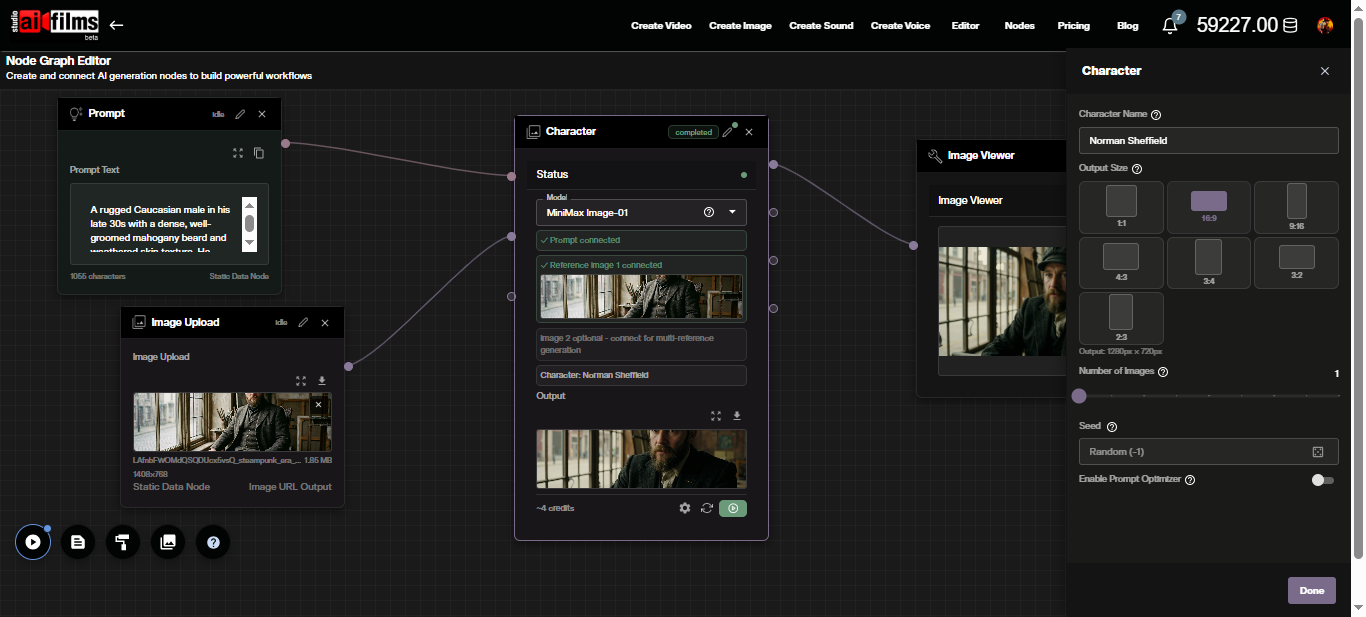Open the image gallery from the bottom toolbar
1366x617 pixels.
pyautogui.click(x=167, y=542)
